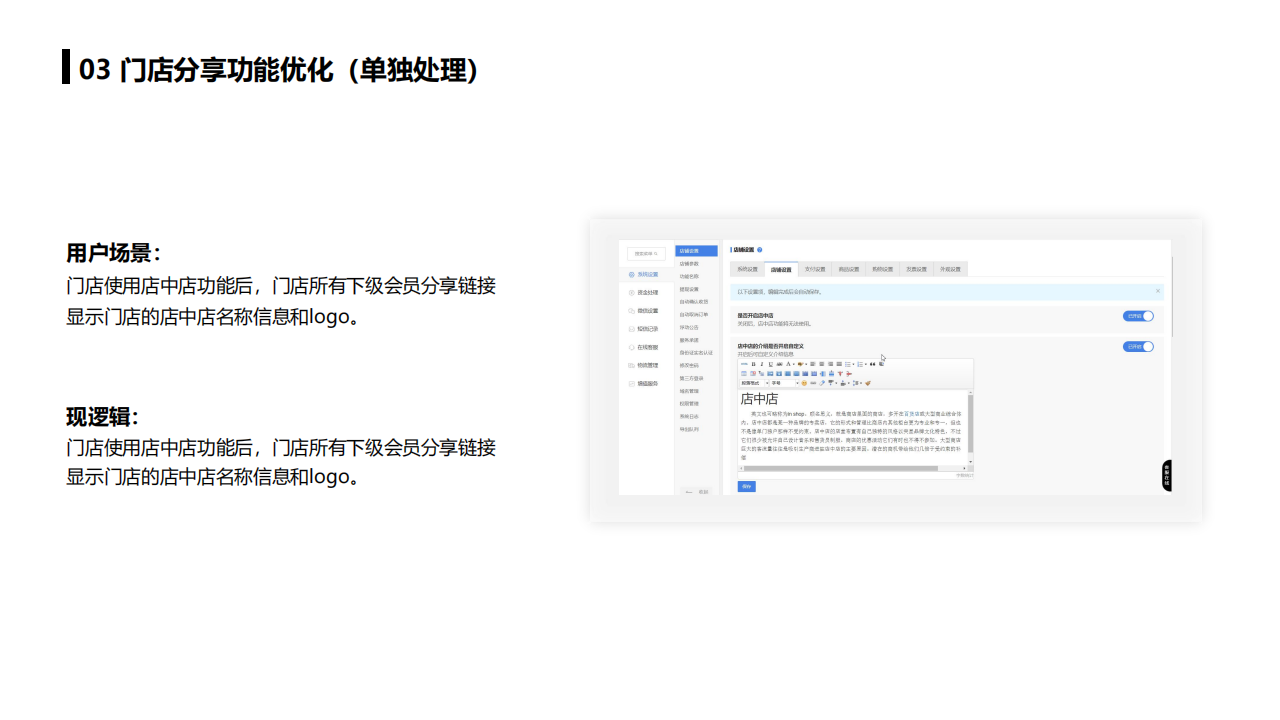This screenshot has width=1280, height=720.
Task: Switch to the 发票设置 tab
Action: coord(916,269)
